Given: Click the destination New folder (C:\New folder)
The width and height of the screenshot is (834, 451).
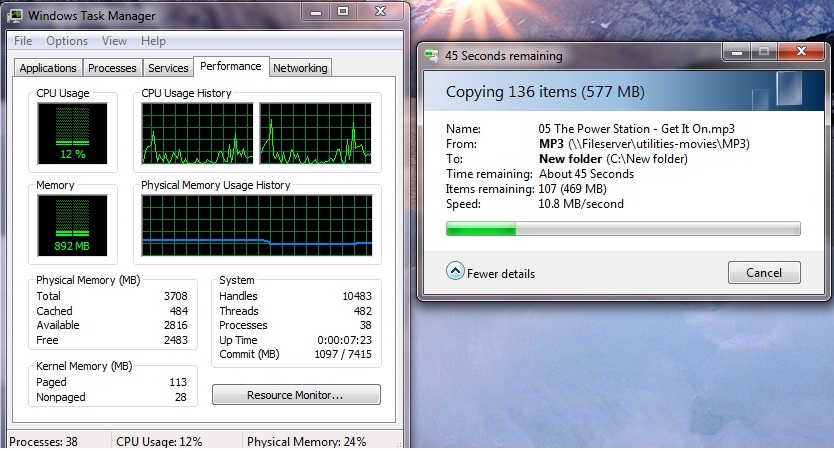Looking at the screenshot, I should pos(613,159).
